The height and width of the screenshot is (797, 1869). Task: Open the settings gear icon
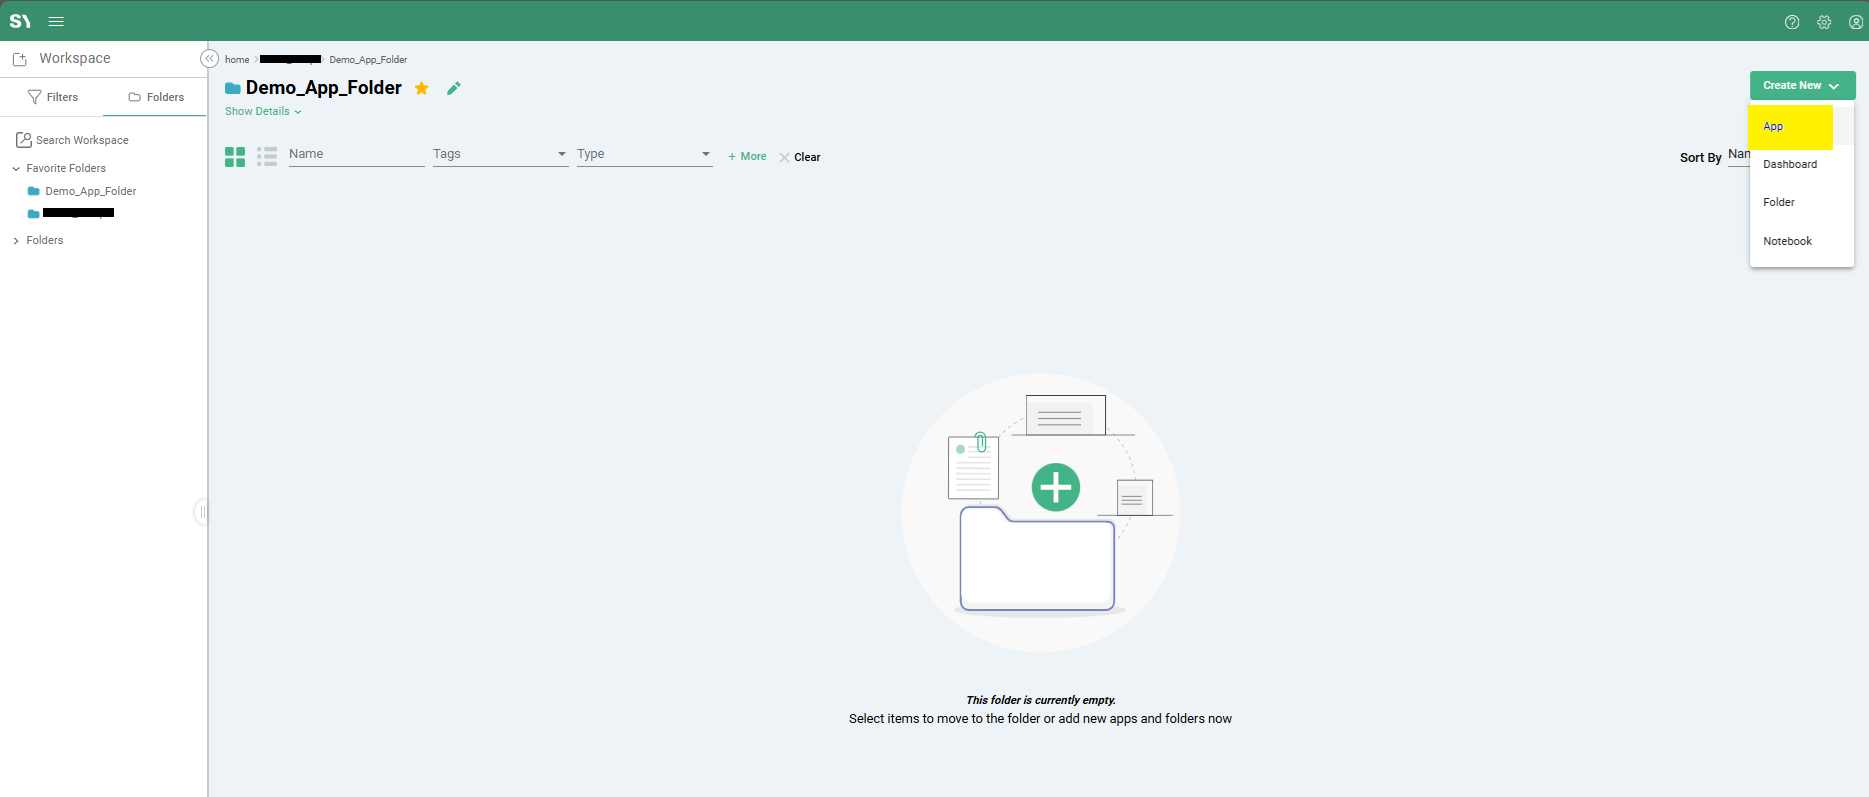point(1824,22)
